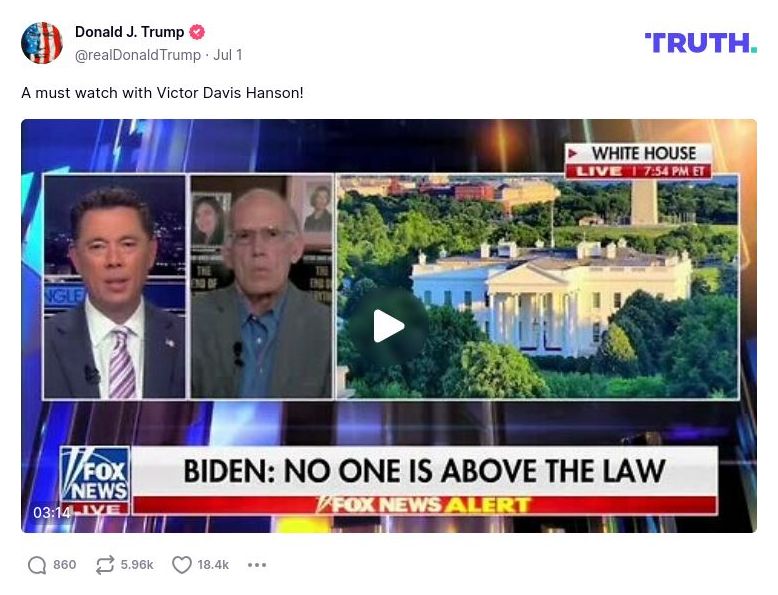Click the pink verified badge
Viewport: 778px width, 595px height.
click(197, 32)
